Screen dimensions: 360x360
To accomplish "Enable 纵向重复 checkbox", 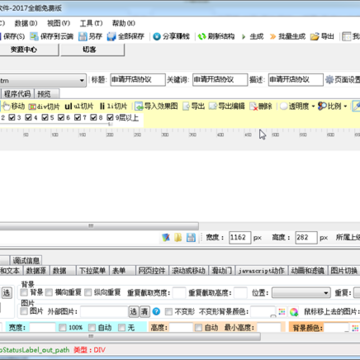I will pos(88,293).
